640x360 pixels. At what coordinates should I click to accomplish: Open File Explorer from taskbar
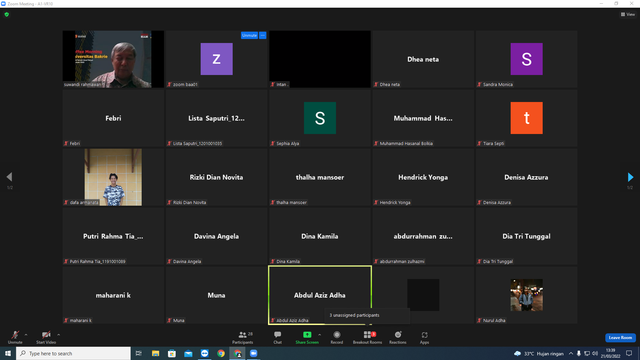point(156,353)
